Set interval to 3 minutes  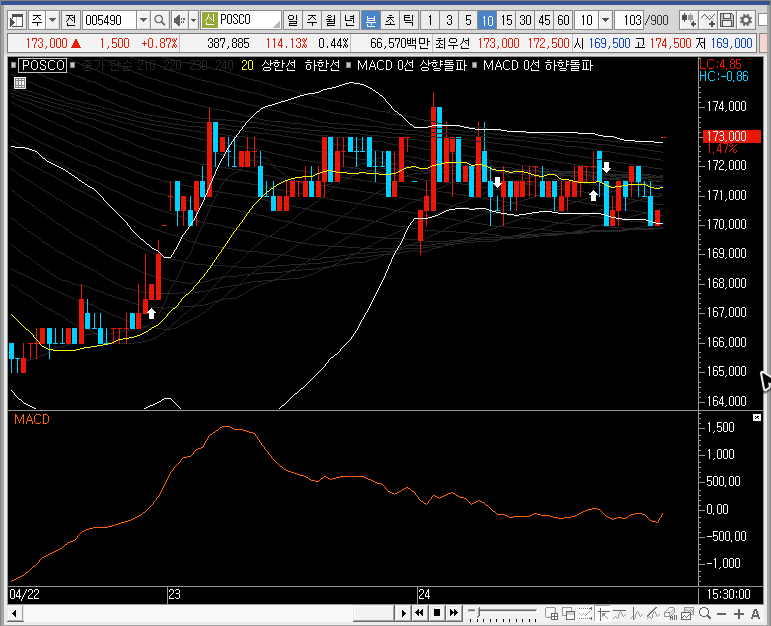pyautogui.click(x=449, y=20)
